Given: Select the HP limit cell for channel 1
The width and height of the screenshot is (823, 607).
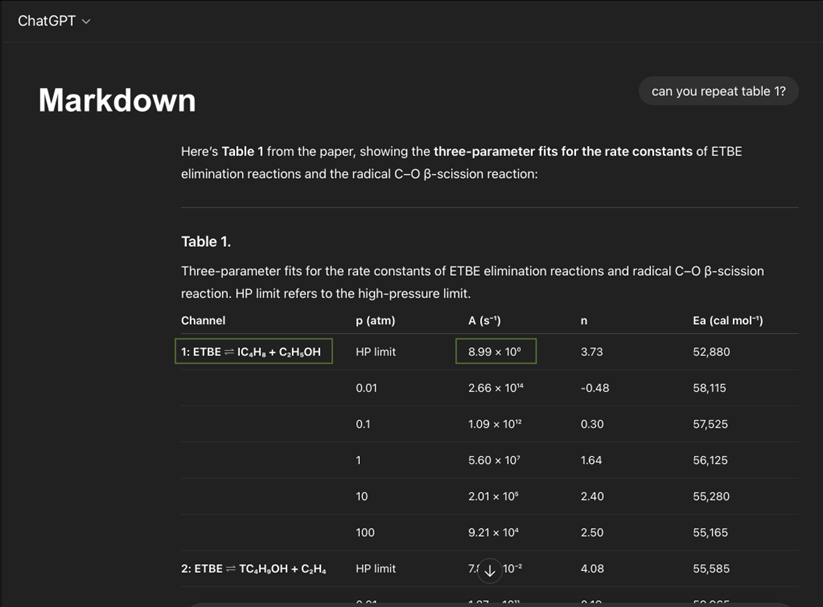Looking at the screenshot, I should [376, 351].
